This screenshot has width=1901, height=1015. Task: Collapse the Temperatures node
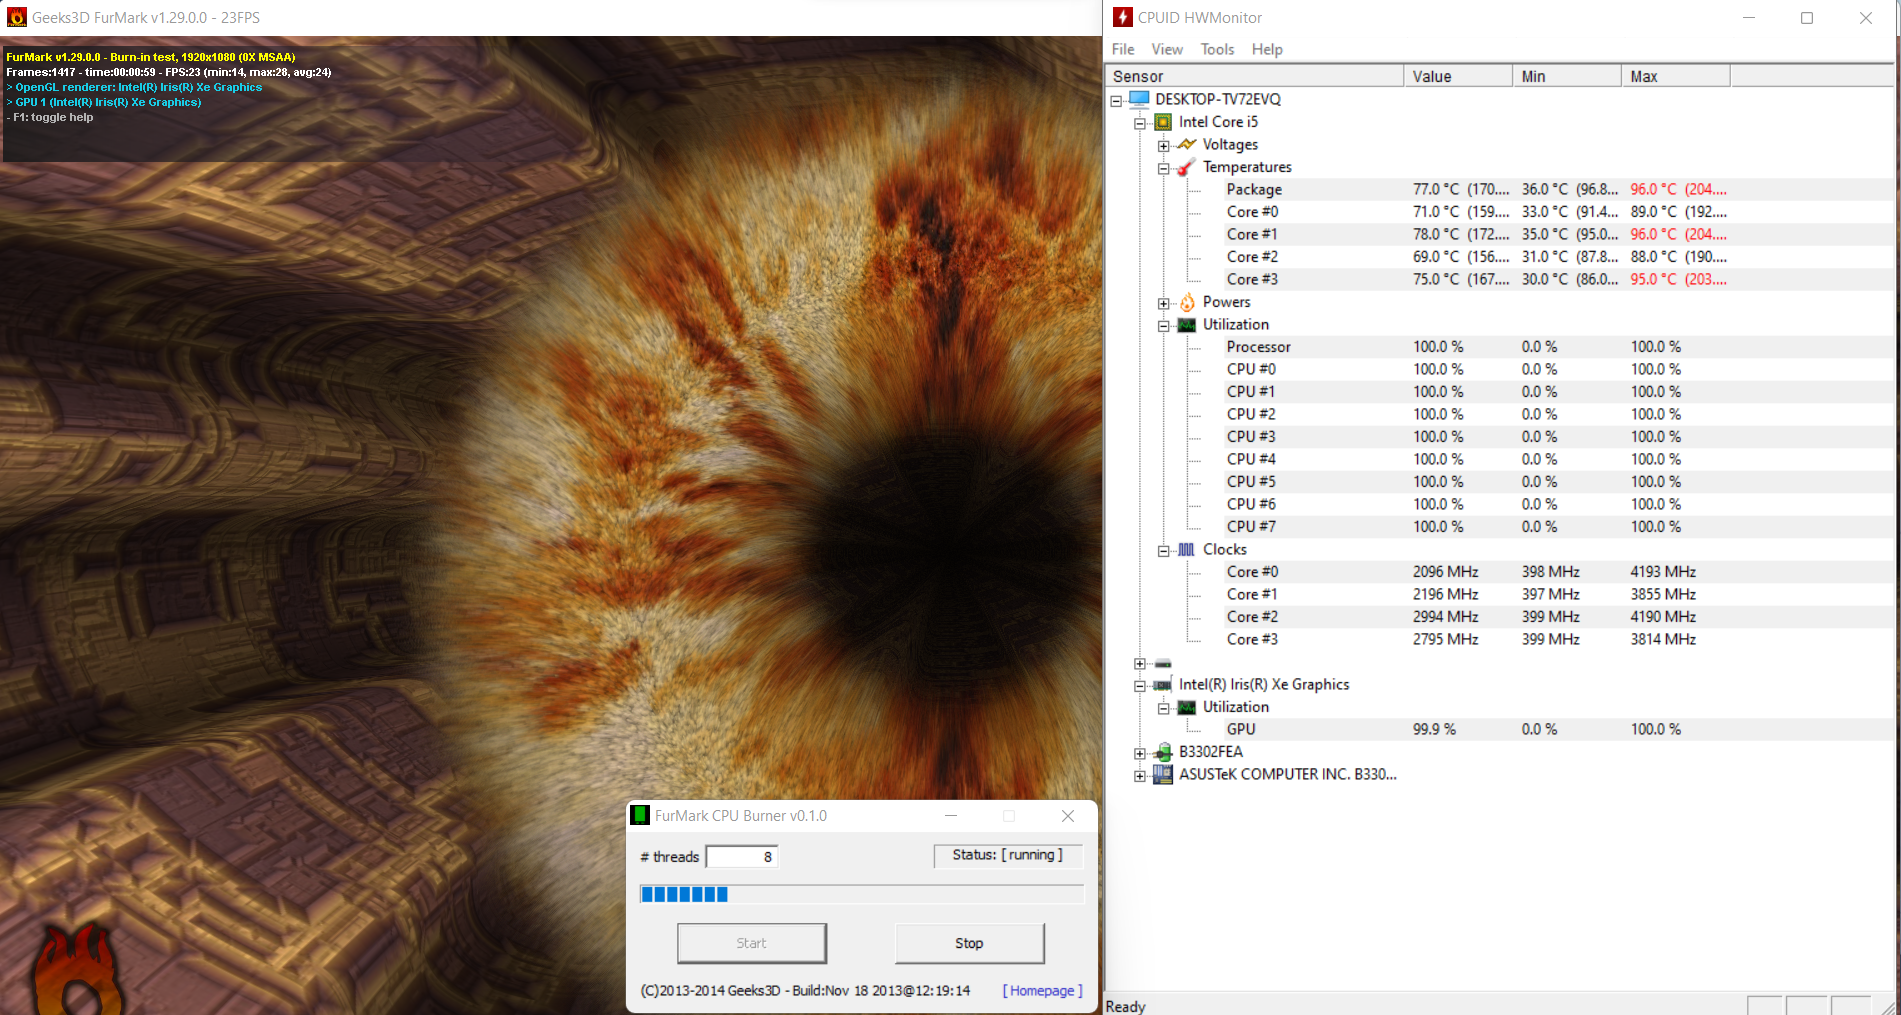(x=1164, y=169)
